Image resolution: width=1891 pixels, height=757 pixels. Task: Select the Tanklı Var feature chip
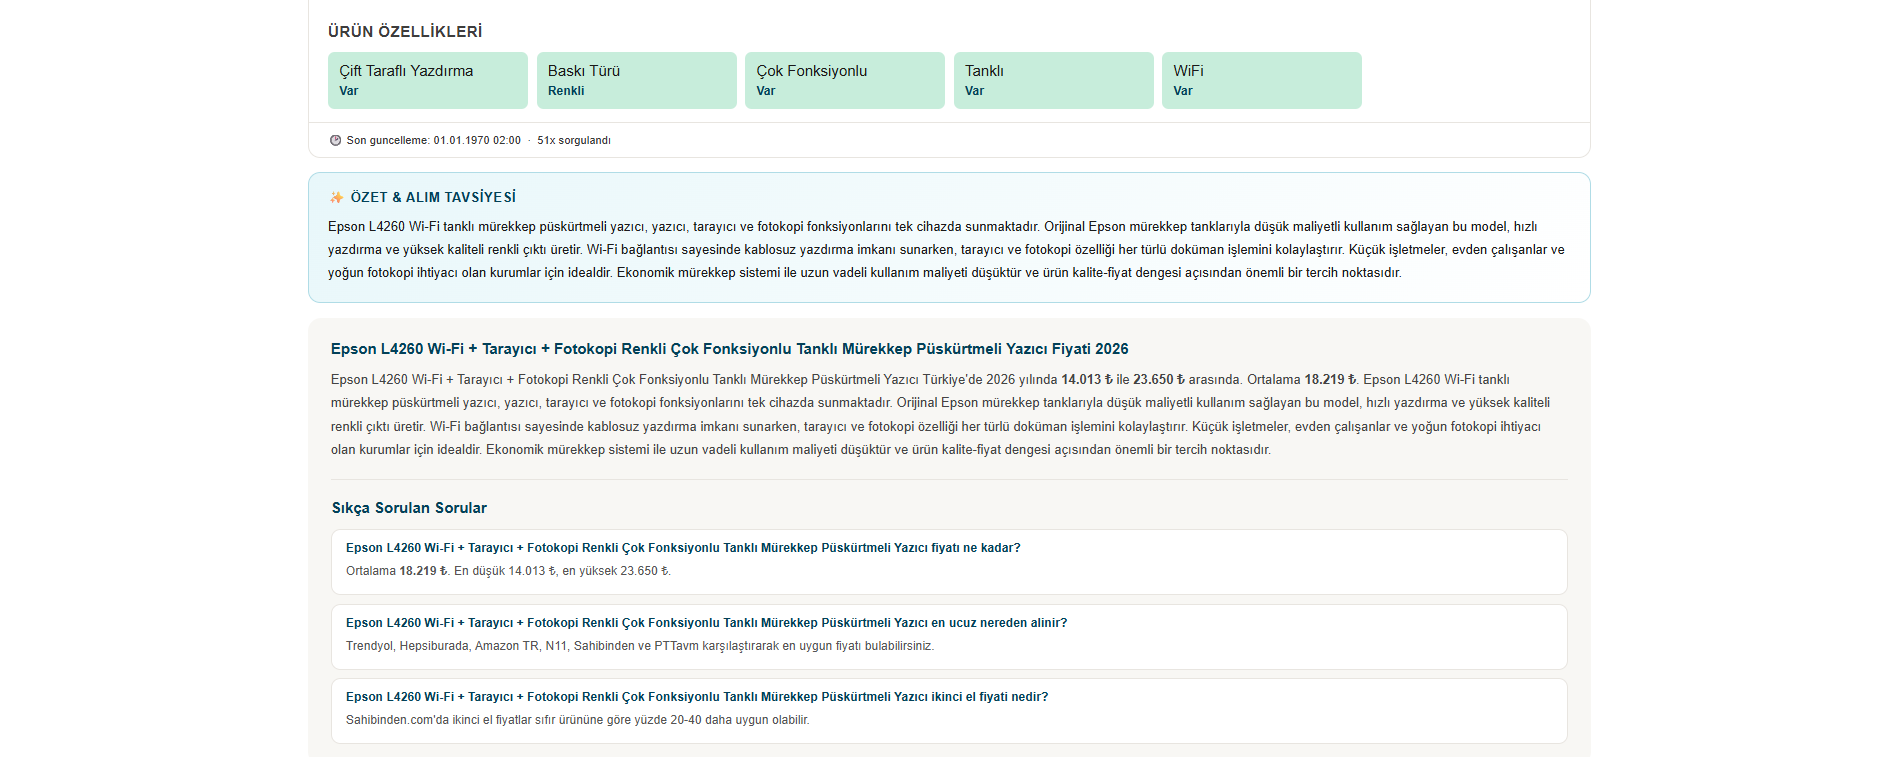point(1053,80)
